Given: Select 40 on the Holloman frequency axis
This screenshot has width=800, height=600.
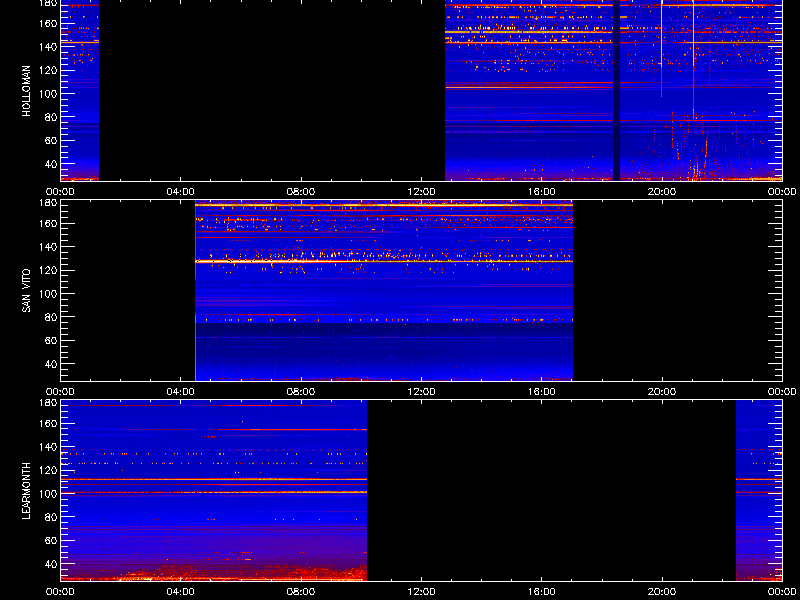Looking at the screenshot, I should point(51,164).
